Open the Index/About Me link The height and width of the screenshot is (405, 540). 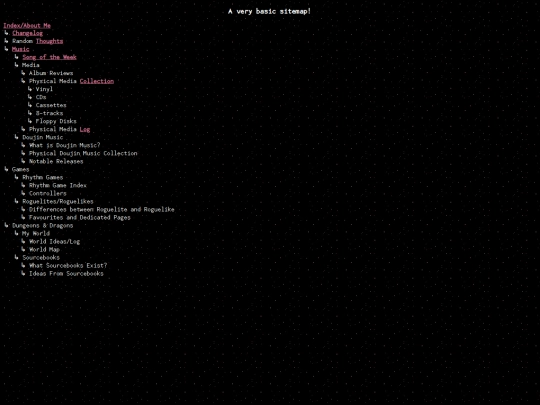[27, 25]
